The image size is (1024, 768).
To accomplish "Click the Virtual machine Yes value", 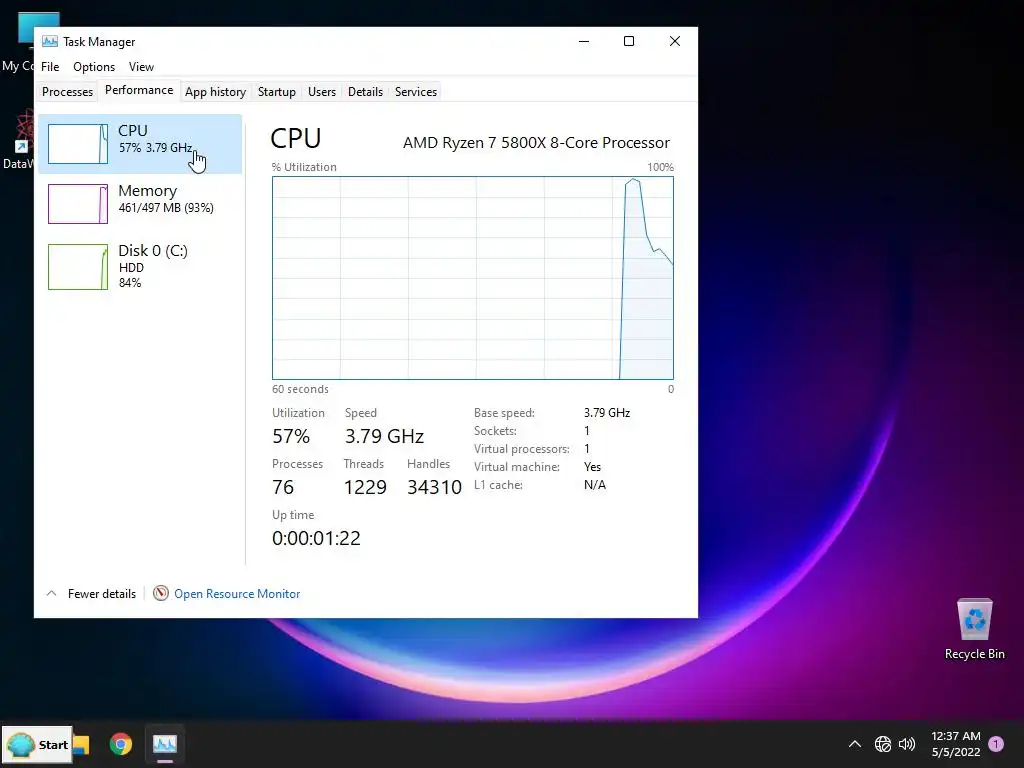I will tap(592, 467).
